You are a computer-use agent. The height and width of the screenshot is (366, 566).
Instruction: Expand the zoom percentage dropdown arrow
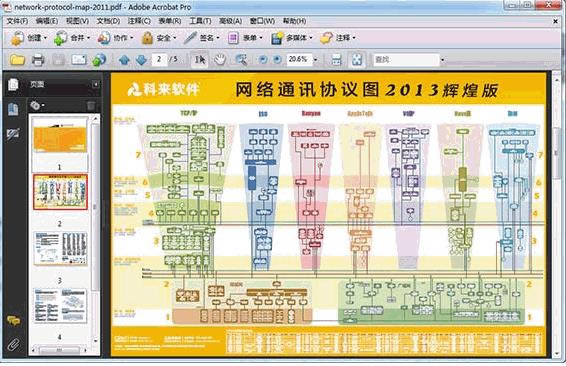click(315, 60)
